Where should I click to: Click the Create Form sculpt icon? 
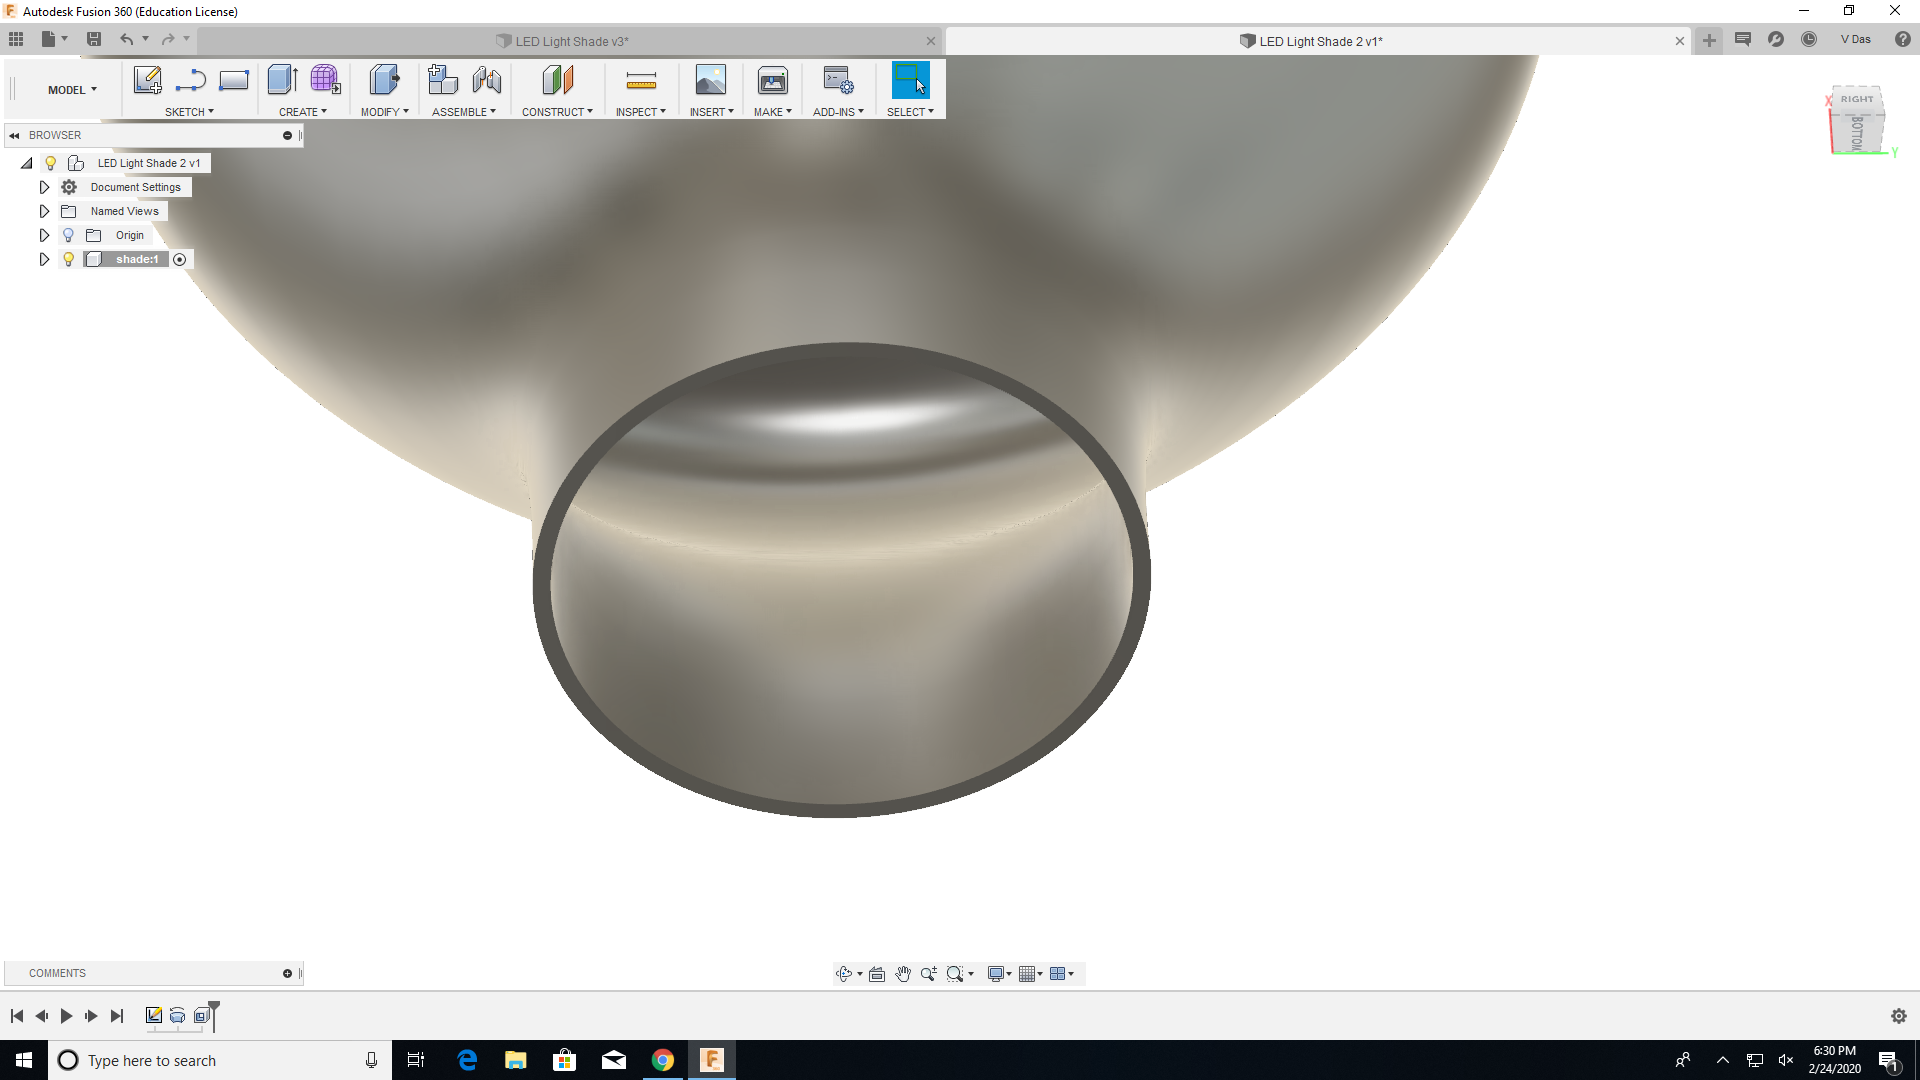(x=325, y=80)
